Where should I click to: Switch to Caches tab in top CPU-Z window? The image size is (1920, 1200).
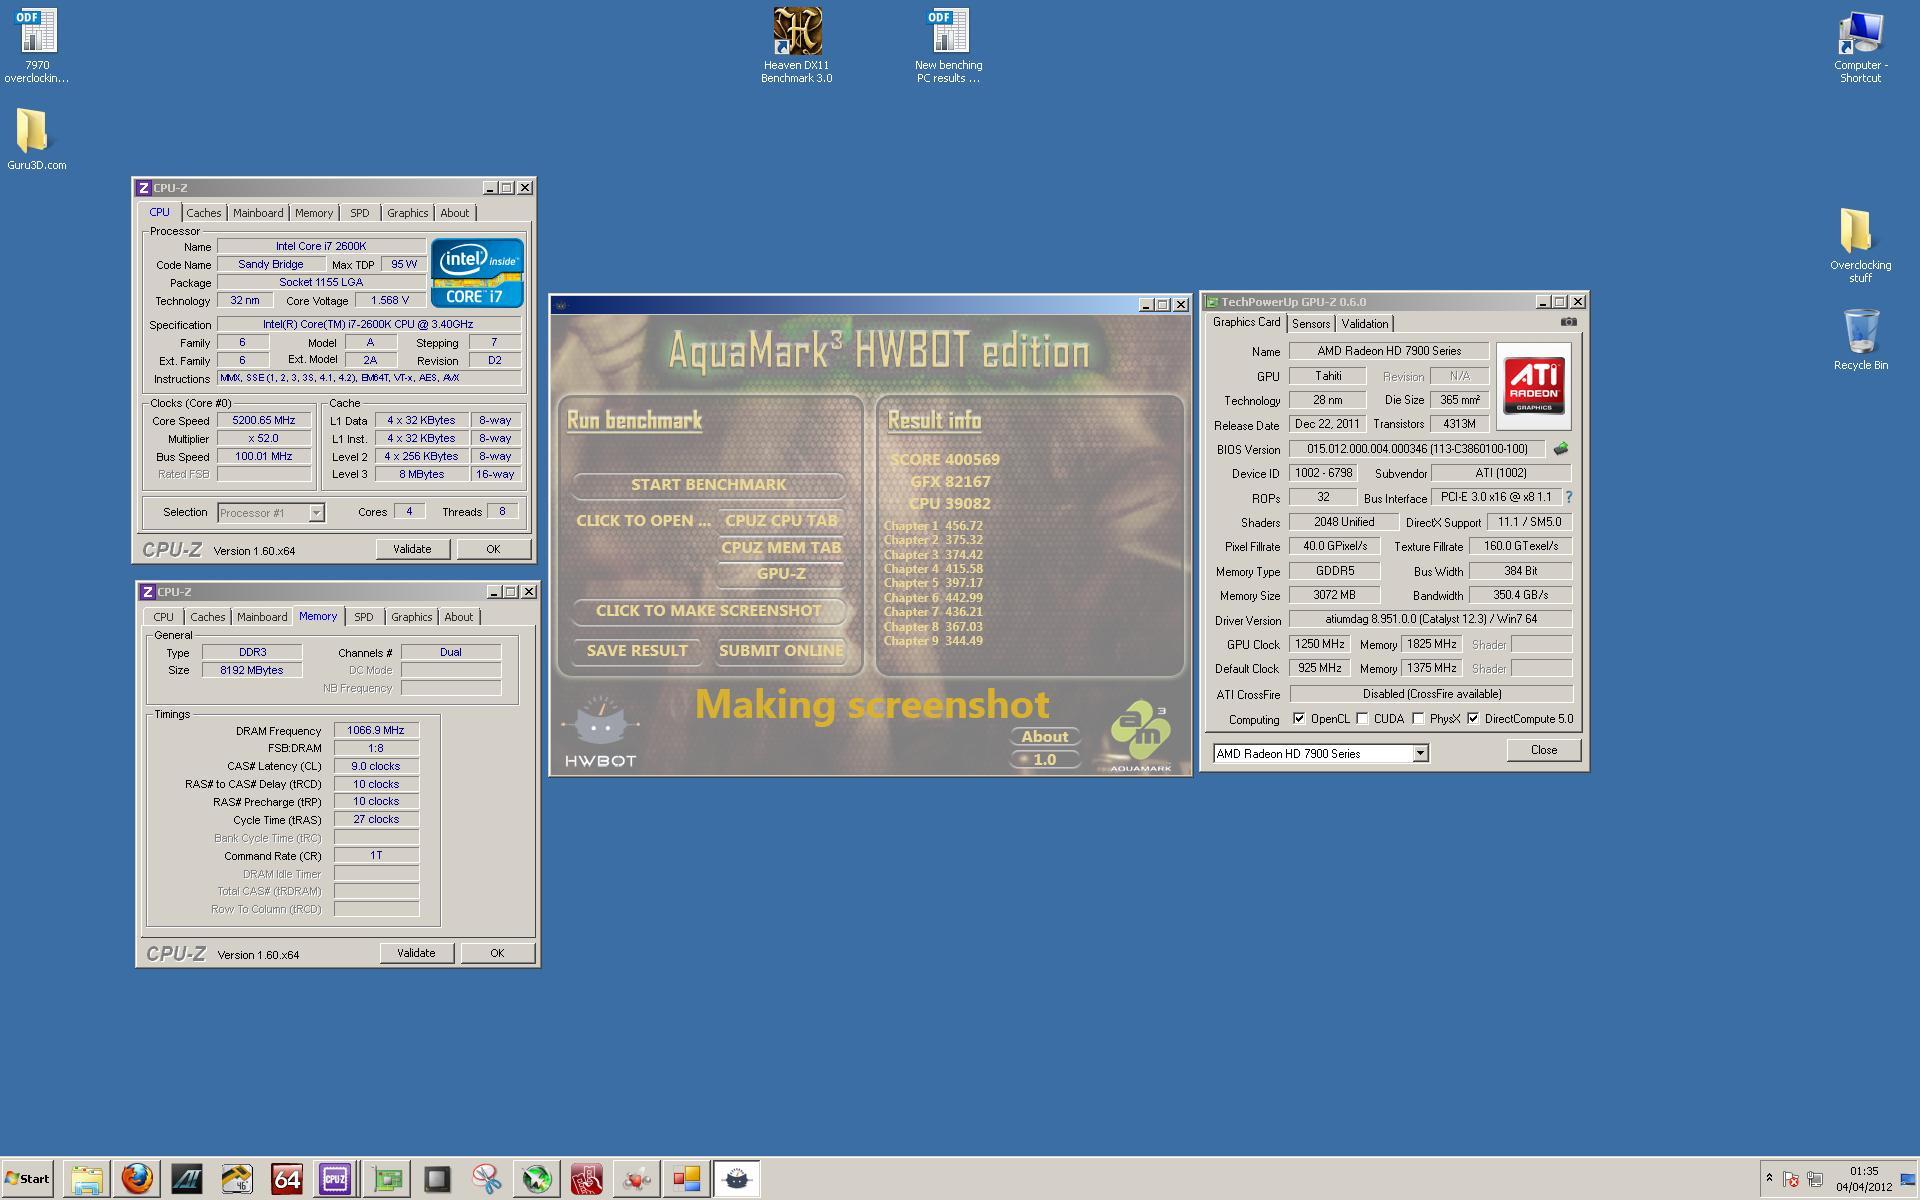click(x=204, y=213)
